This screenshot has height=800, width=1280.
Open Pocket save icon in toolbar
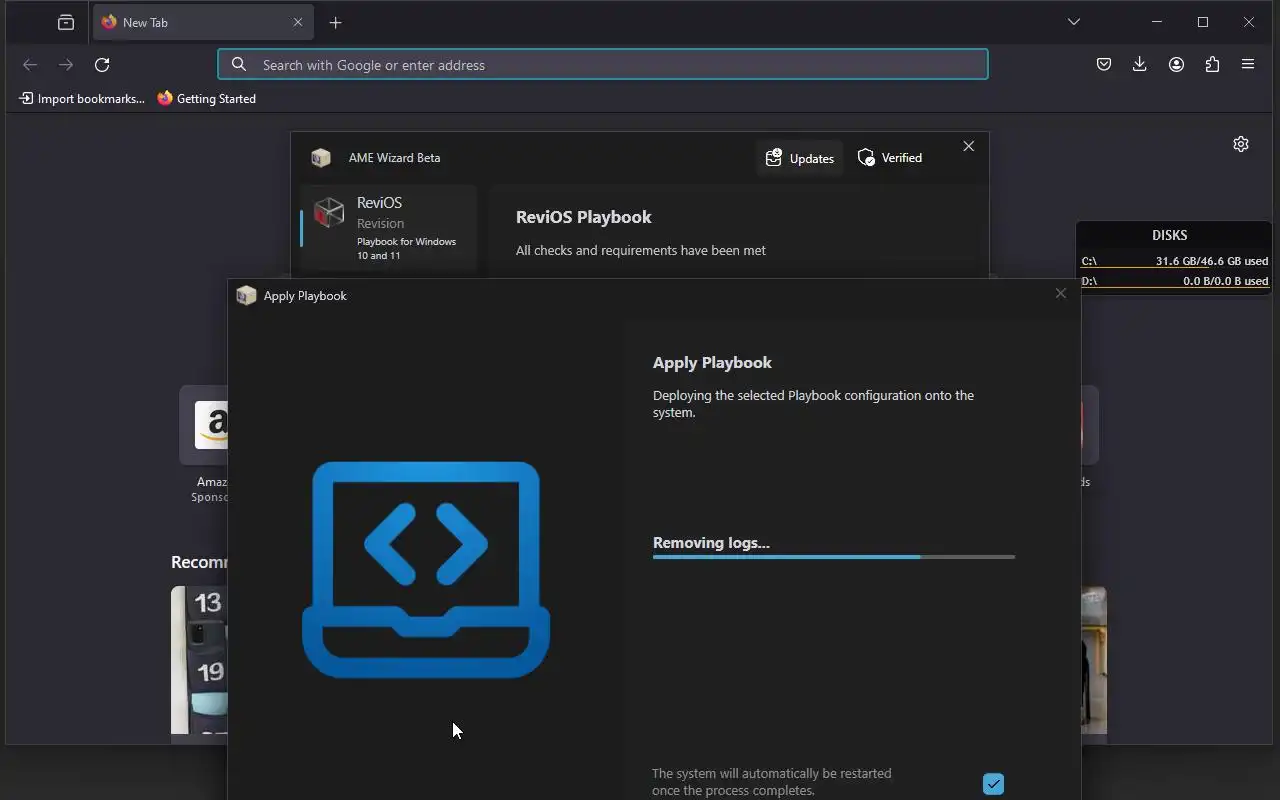click(x=1104, y=64)
